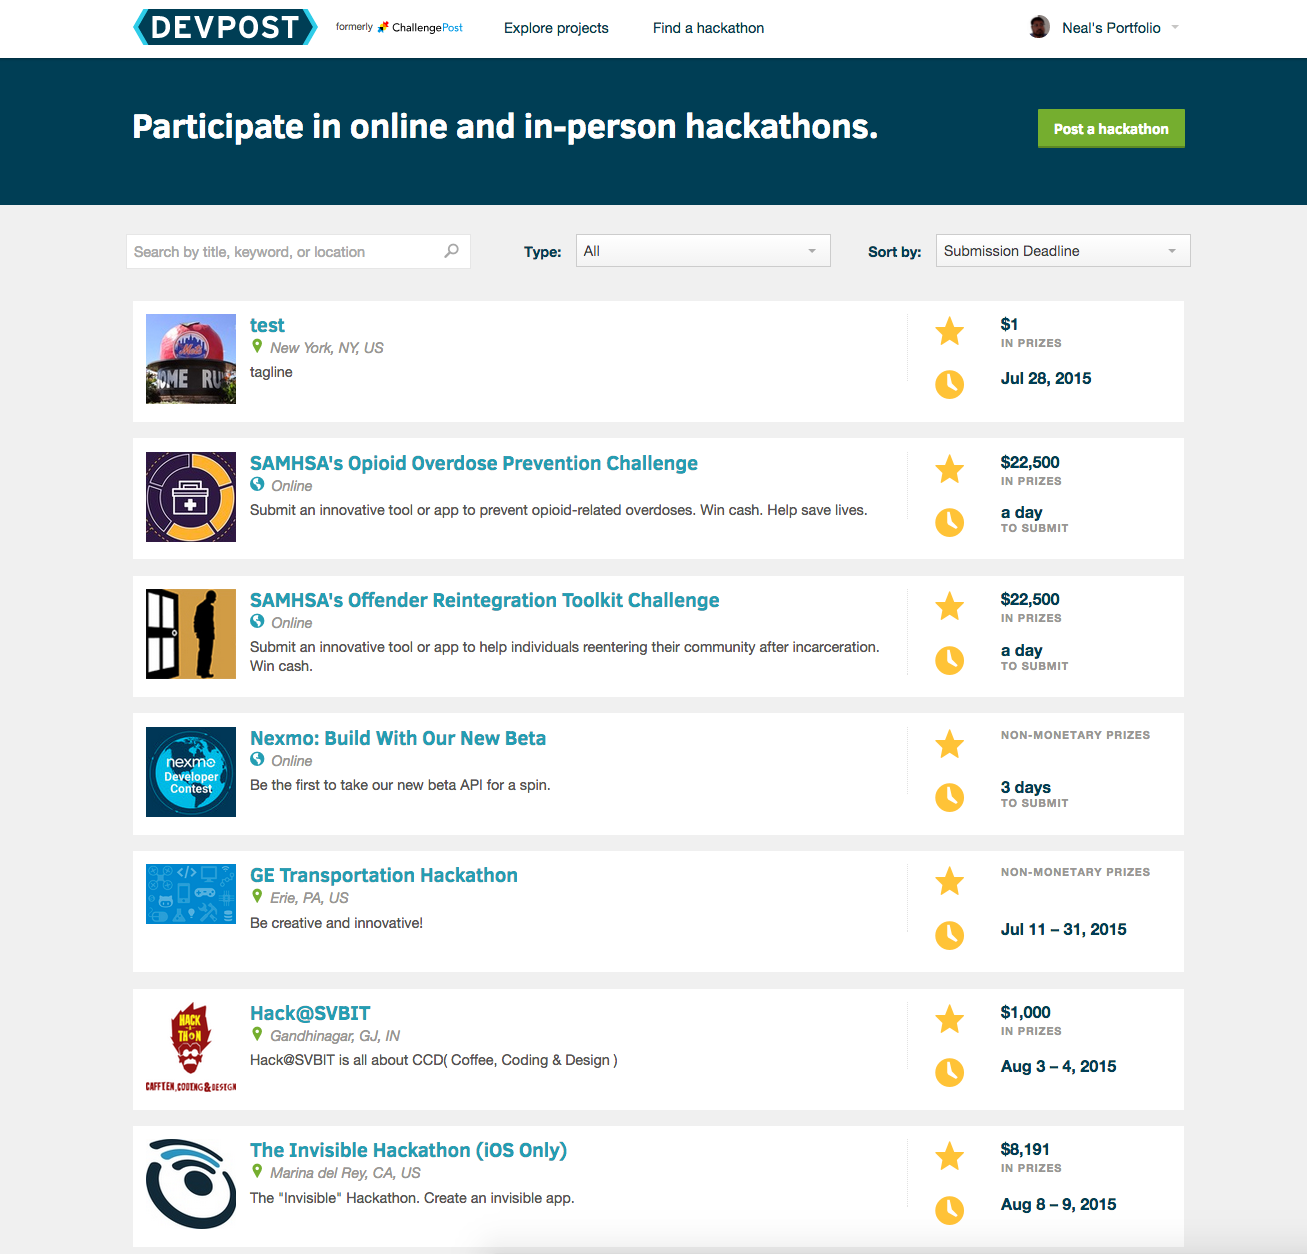The width and height of the screenshot is (1307, 1254).
Task: Click location pin next to Gandhinagar
Action: click(257, 1034)
